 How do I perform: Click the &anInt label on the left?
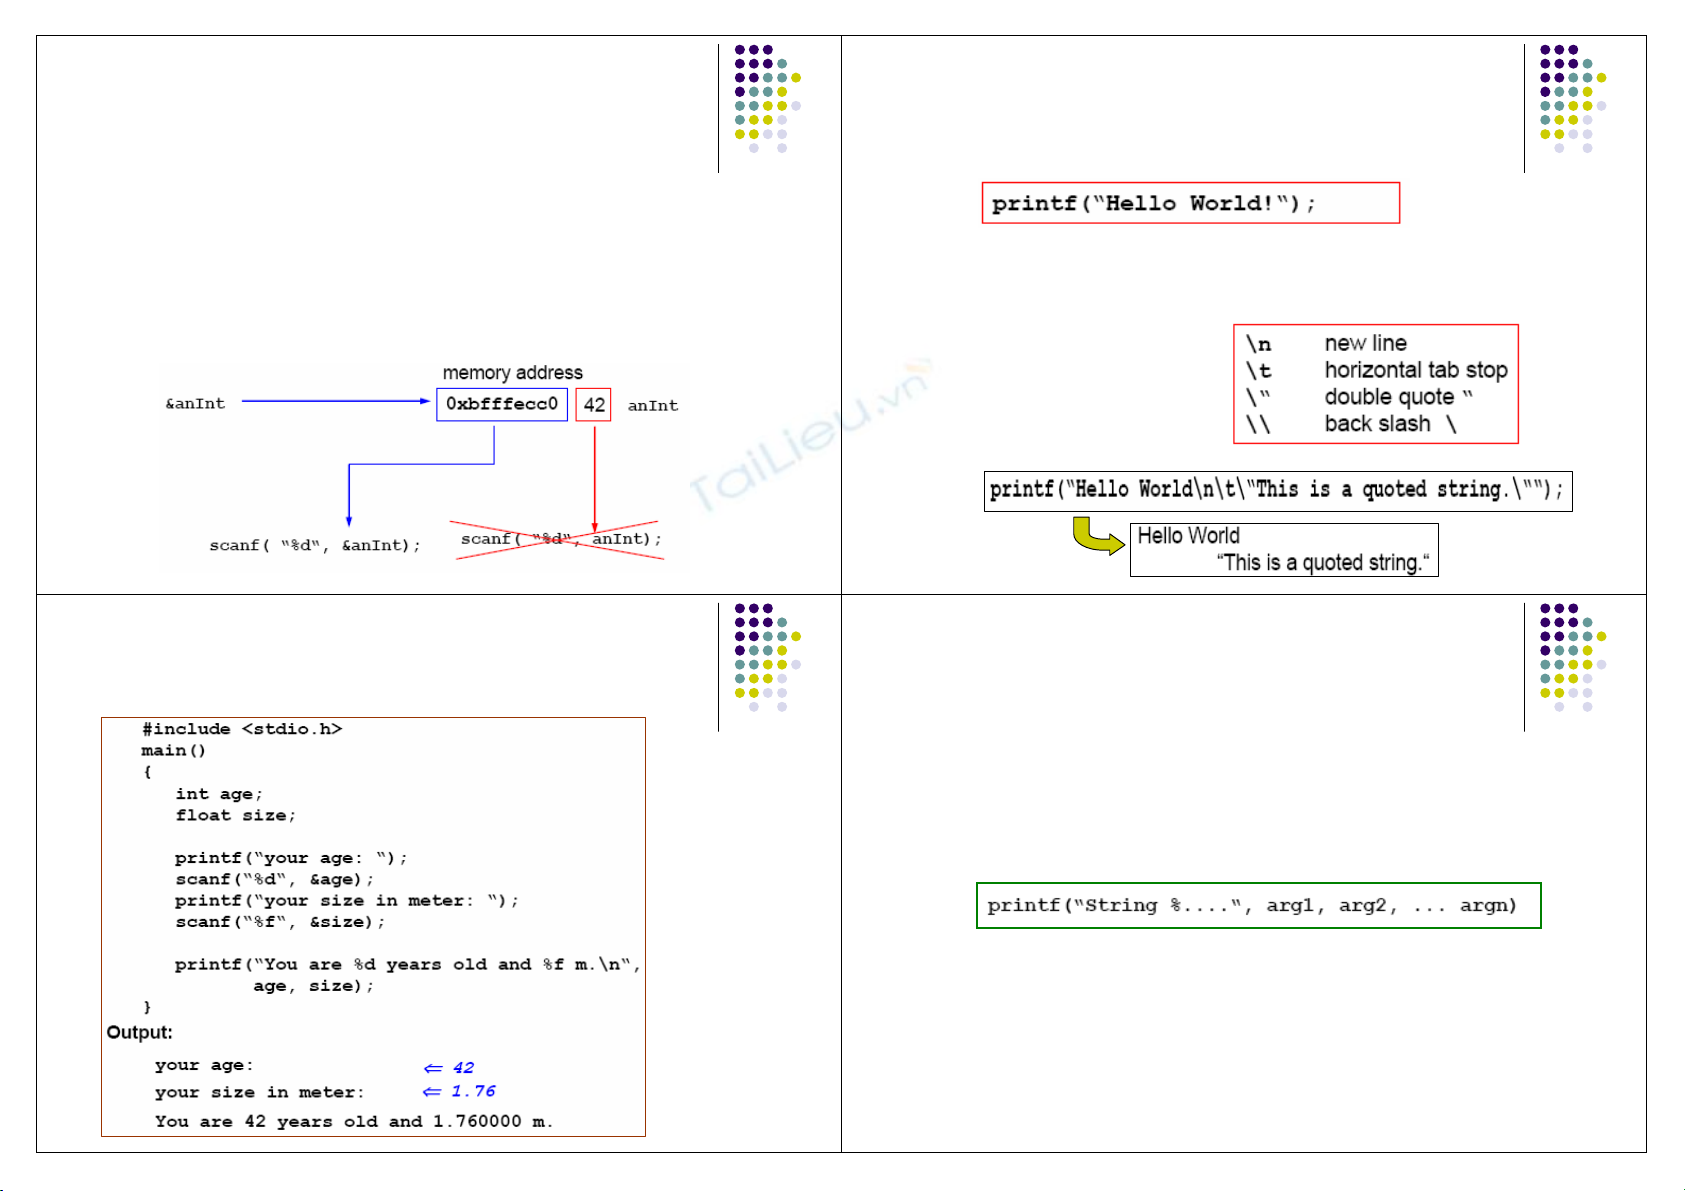pos(195,403)
